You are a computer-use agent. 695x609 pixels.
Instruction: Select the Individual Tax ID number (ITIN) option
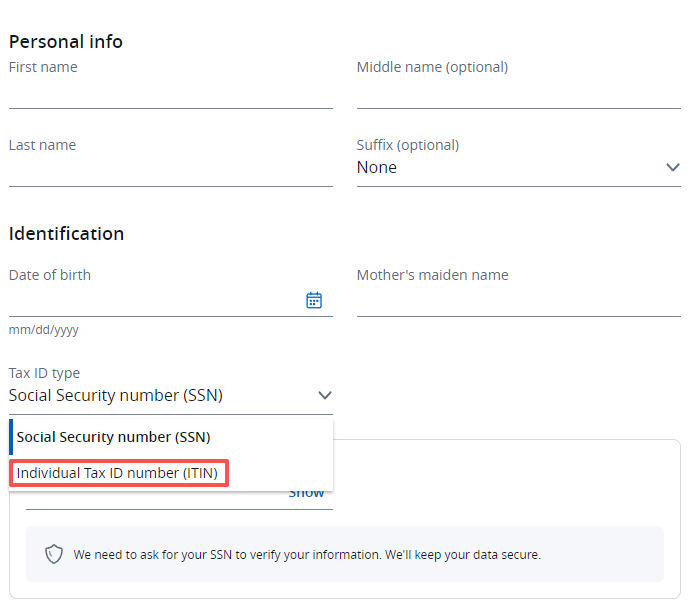118,473
